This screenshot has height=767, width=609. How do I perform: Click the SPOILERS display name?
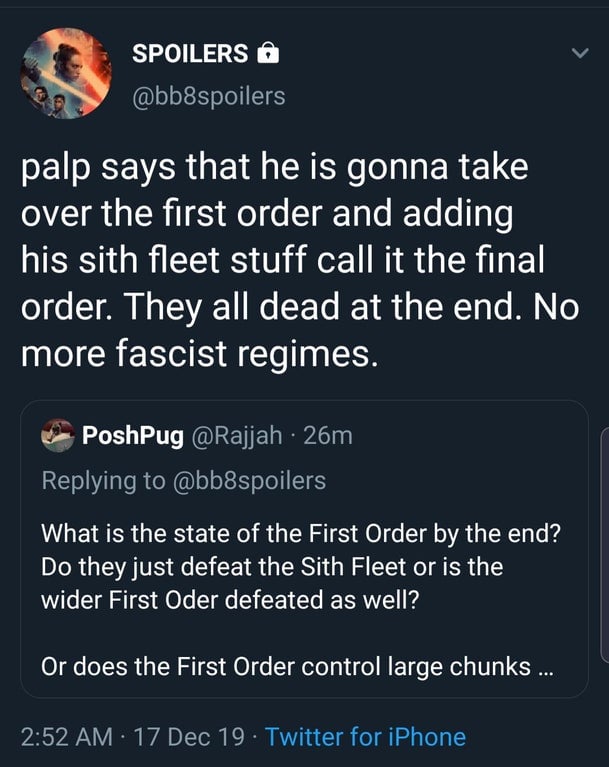click(x=190, y=54)
